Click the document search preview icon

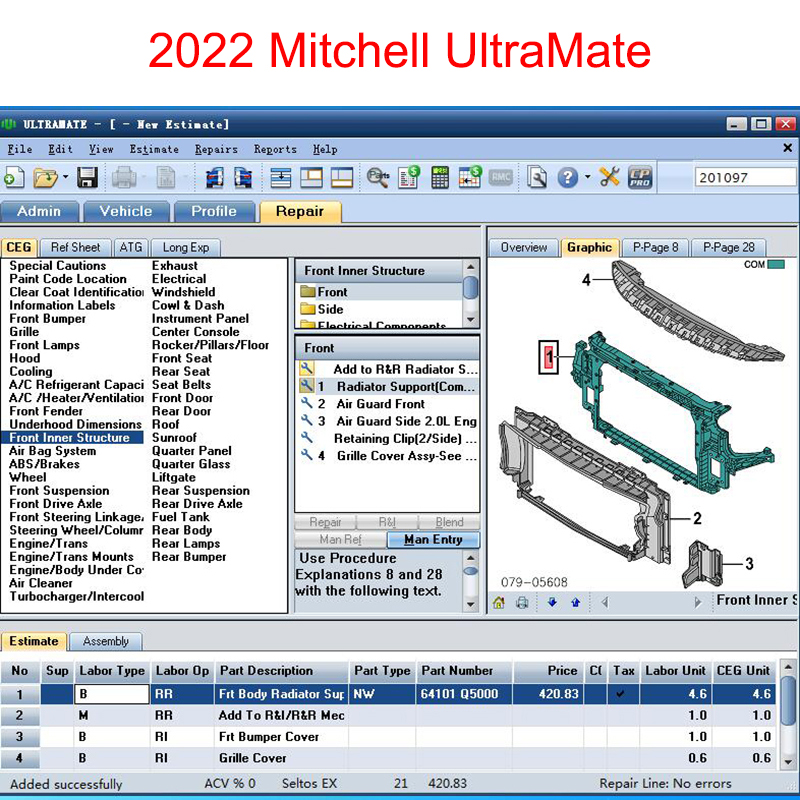coord(537,178)
